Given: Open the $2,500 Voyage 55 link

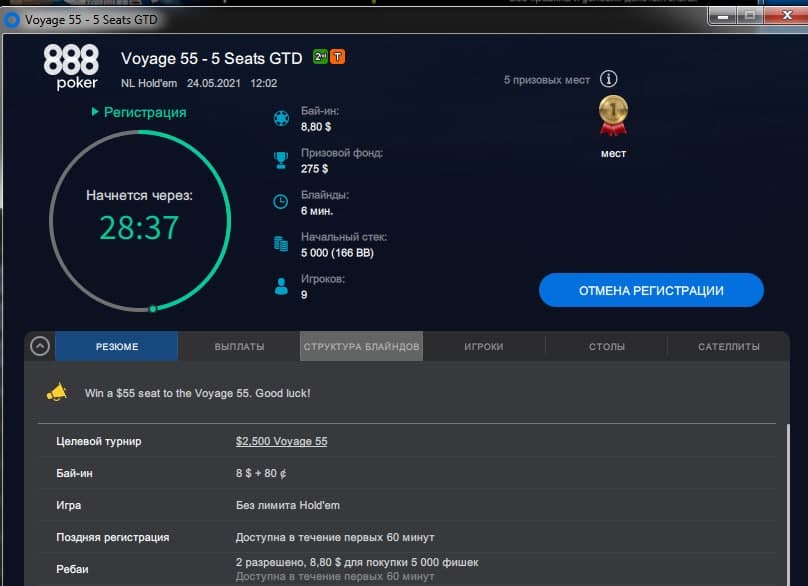Looking at the screenshot, I should pyautogui.click(x=281, y=441).
